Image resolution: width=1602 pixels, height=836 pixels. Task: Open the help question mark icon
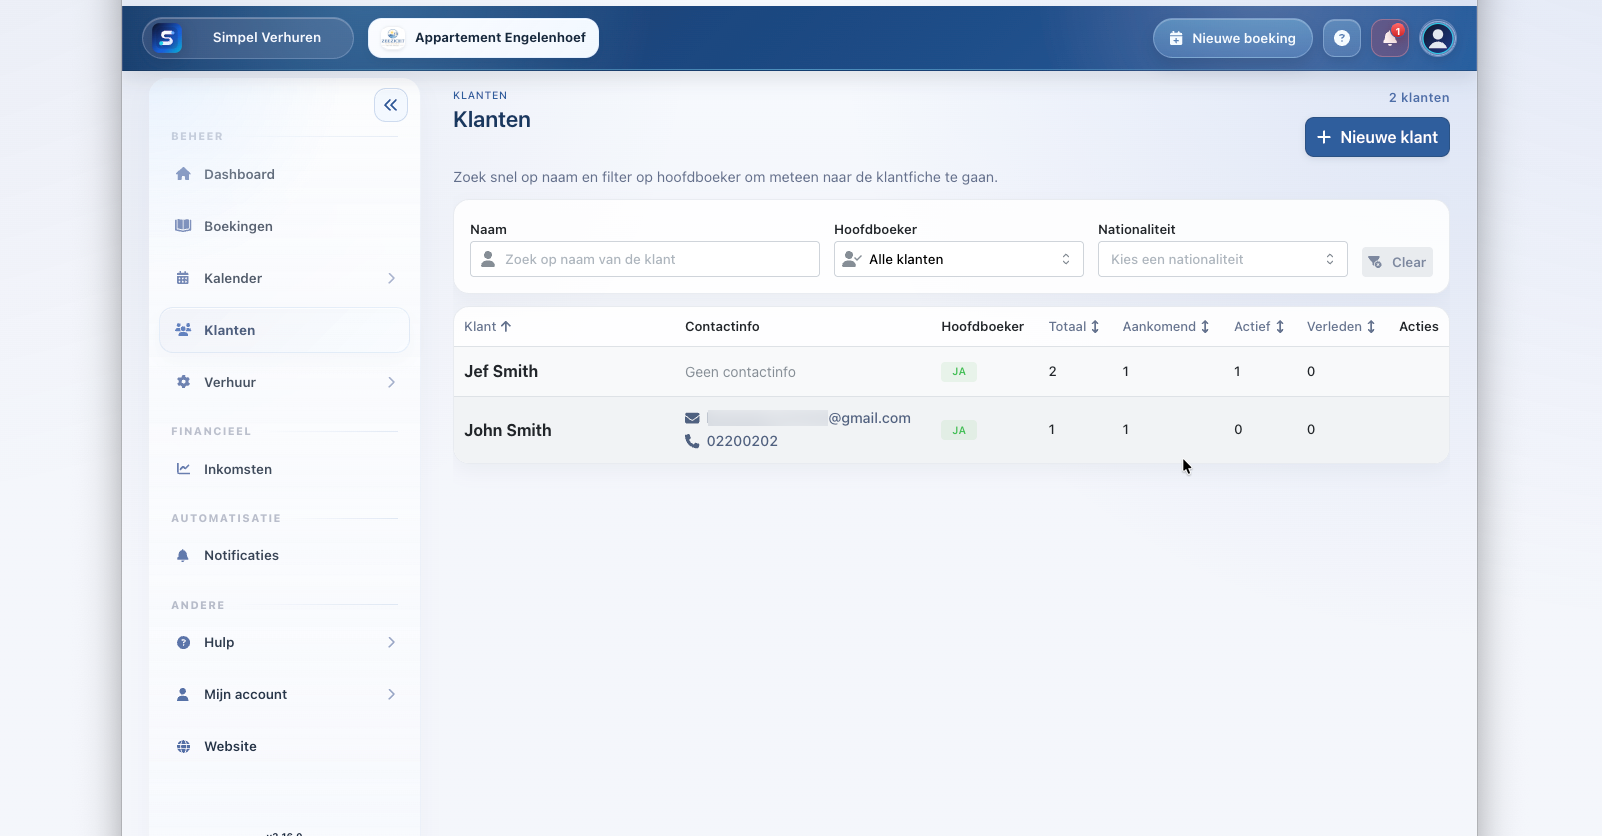point(1342,38)
